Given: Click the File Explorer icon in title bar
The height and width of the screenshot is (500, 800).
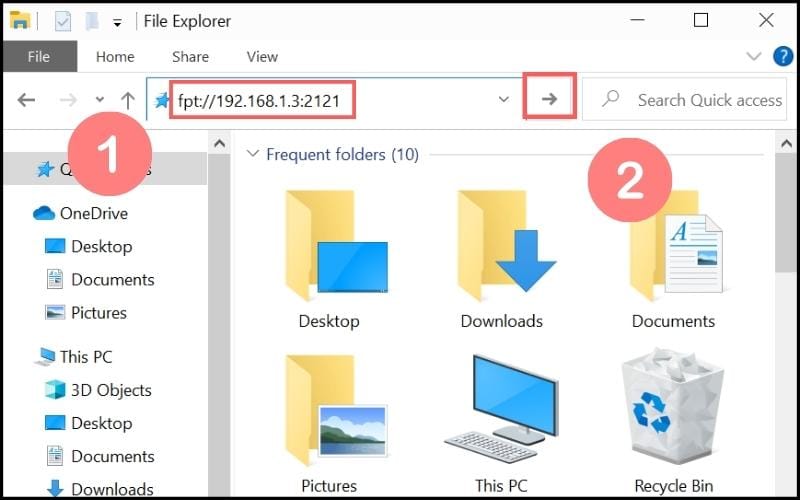Looking at the screenshot, I should tap(20, 20).
